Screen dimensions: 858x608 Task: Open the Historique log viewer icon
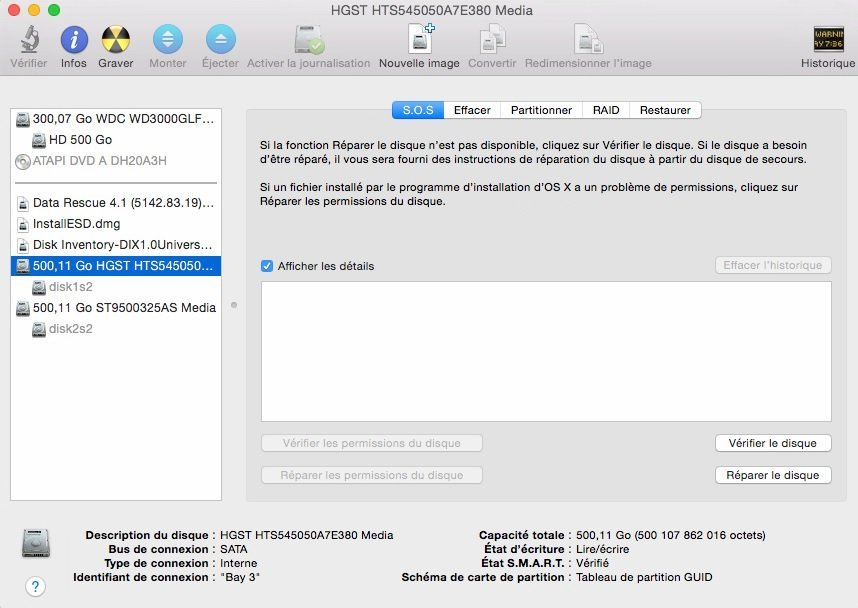click(x=826, y=40)
